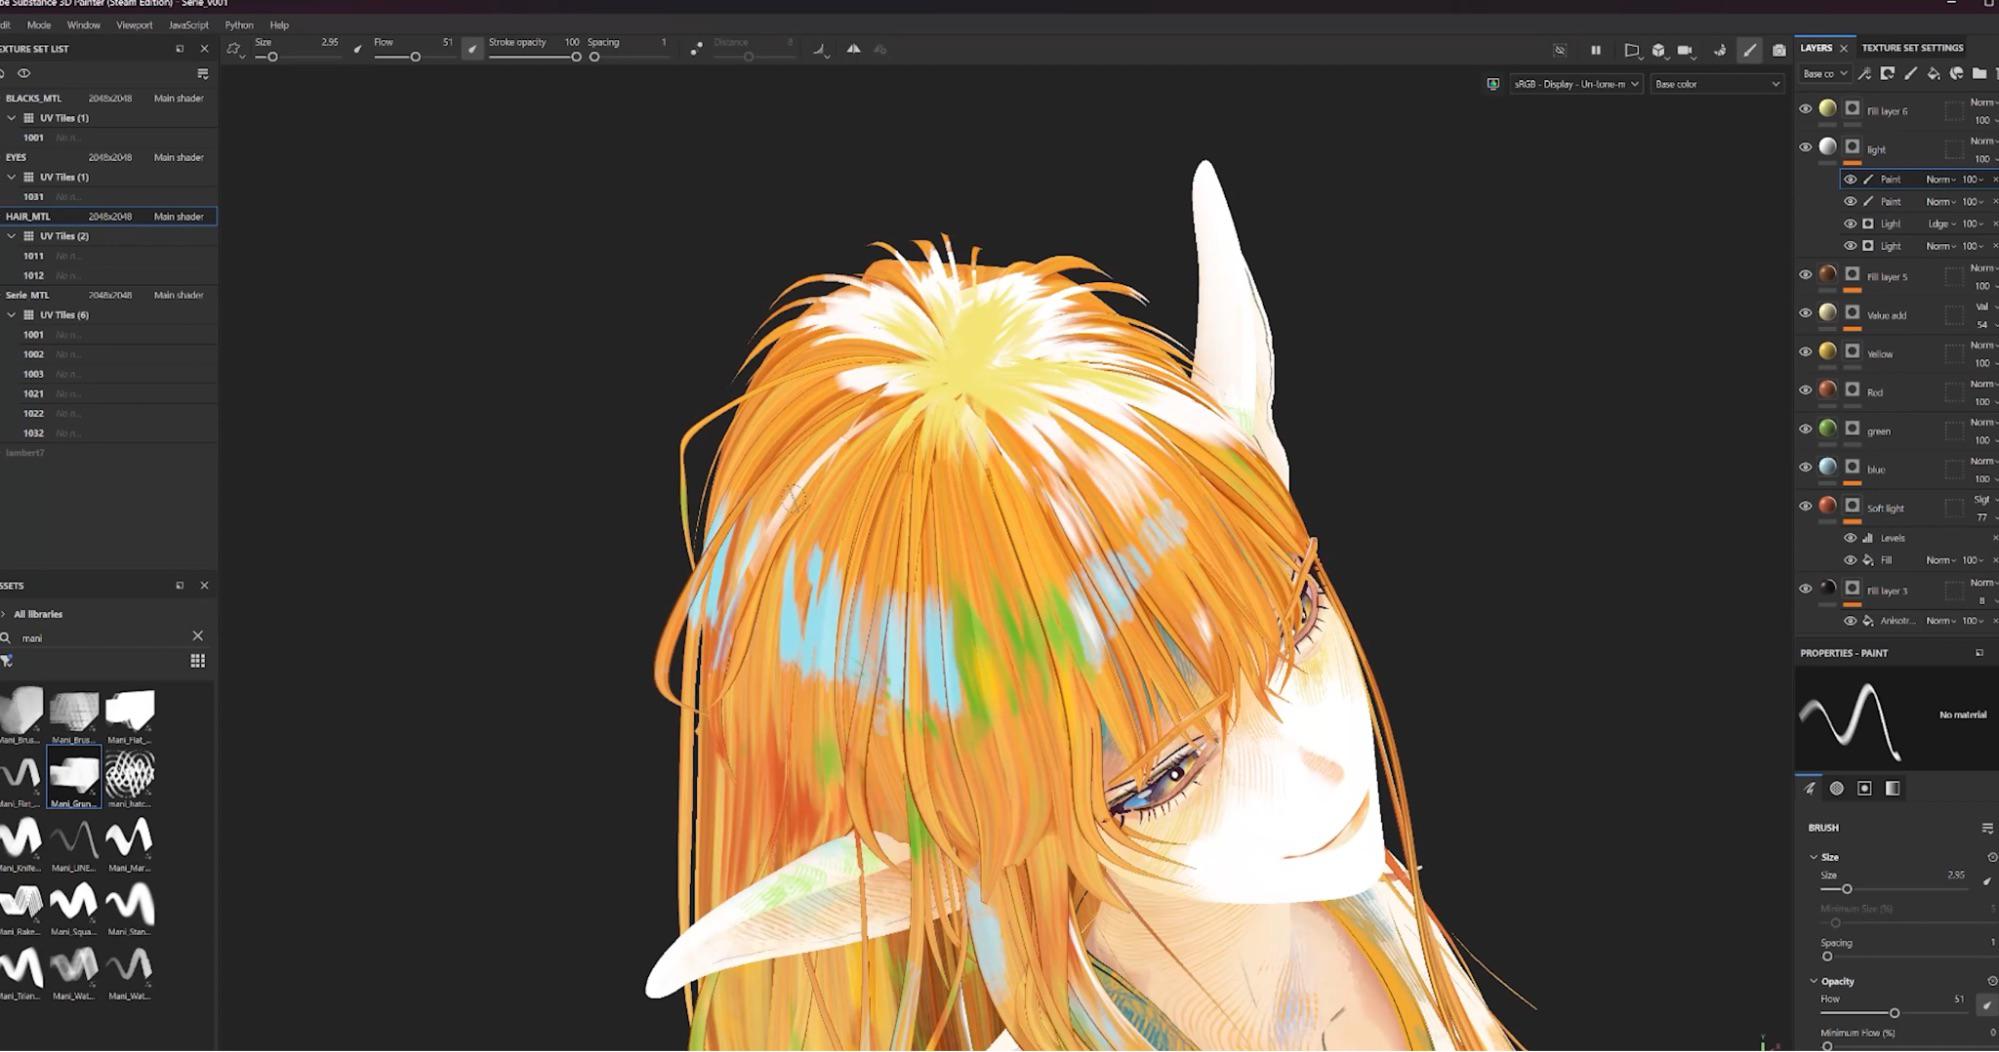Collapse UV Tiles (2) under HAIR_MTL
1999x1052 pixels.
coord(11,236)
